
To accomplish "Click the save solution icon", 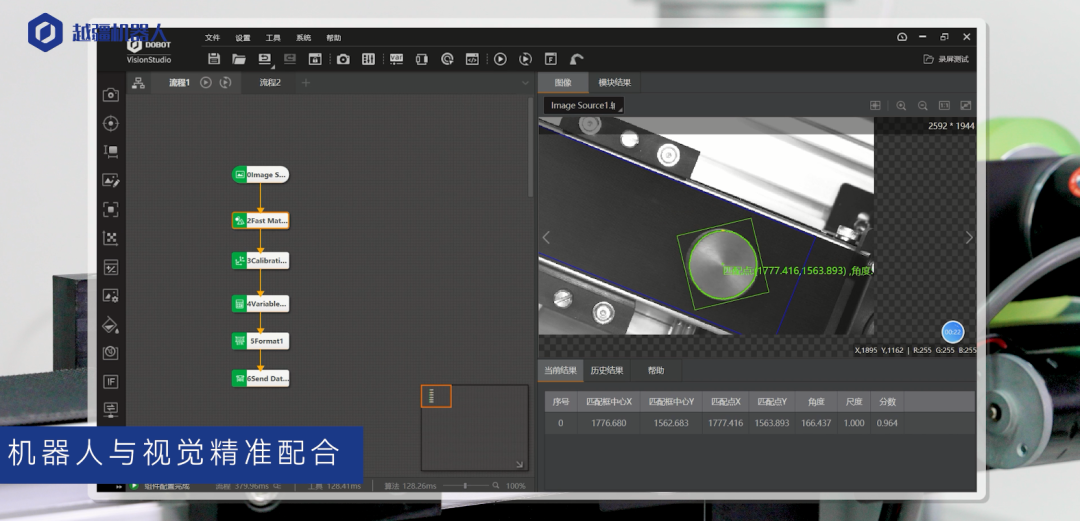I will coord(214,59).
